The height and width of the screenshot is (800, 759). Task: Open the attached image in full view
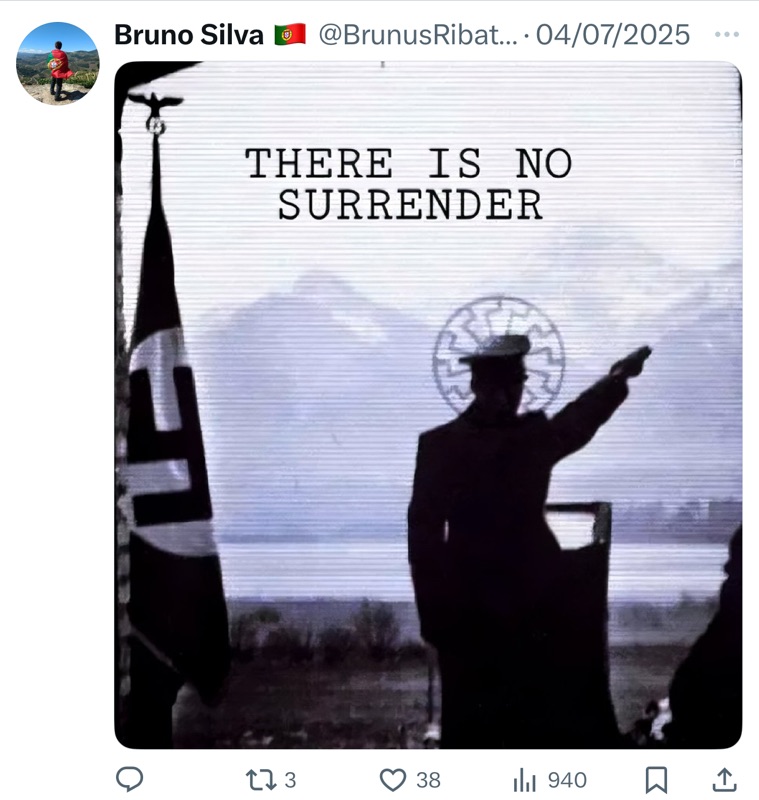click(428, 405)
